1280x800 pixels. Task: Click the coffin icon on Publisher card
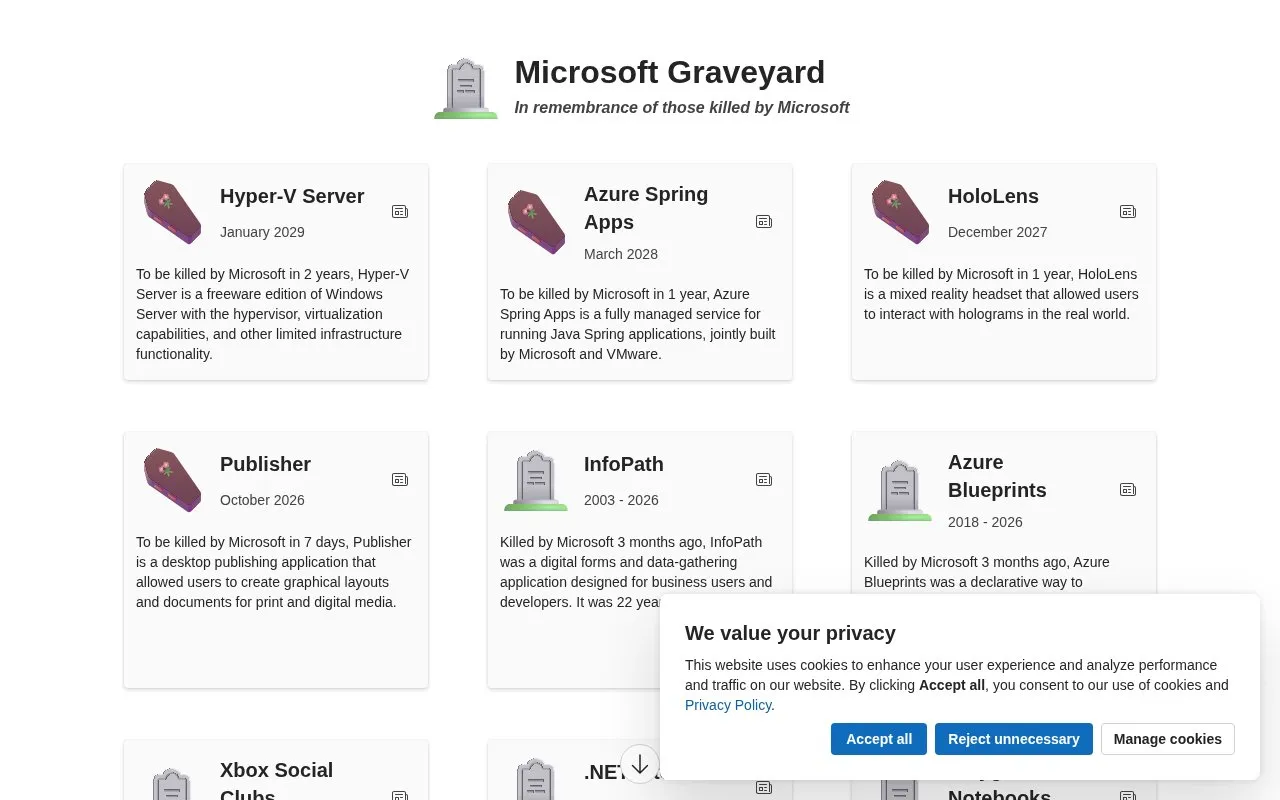pos(172,480)
